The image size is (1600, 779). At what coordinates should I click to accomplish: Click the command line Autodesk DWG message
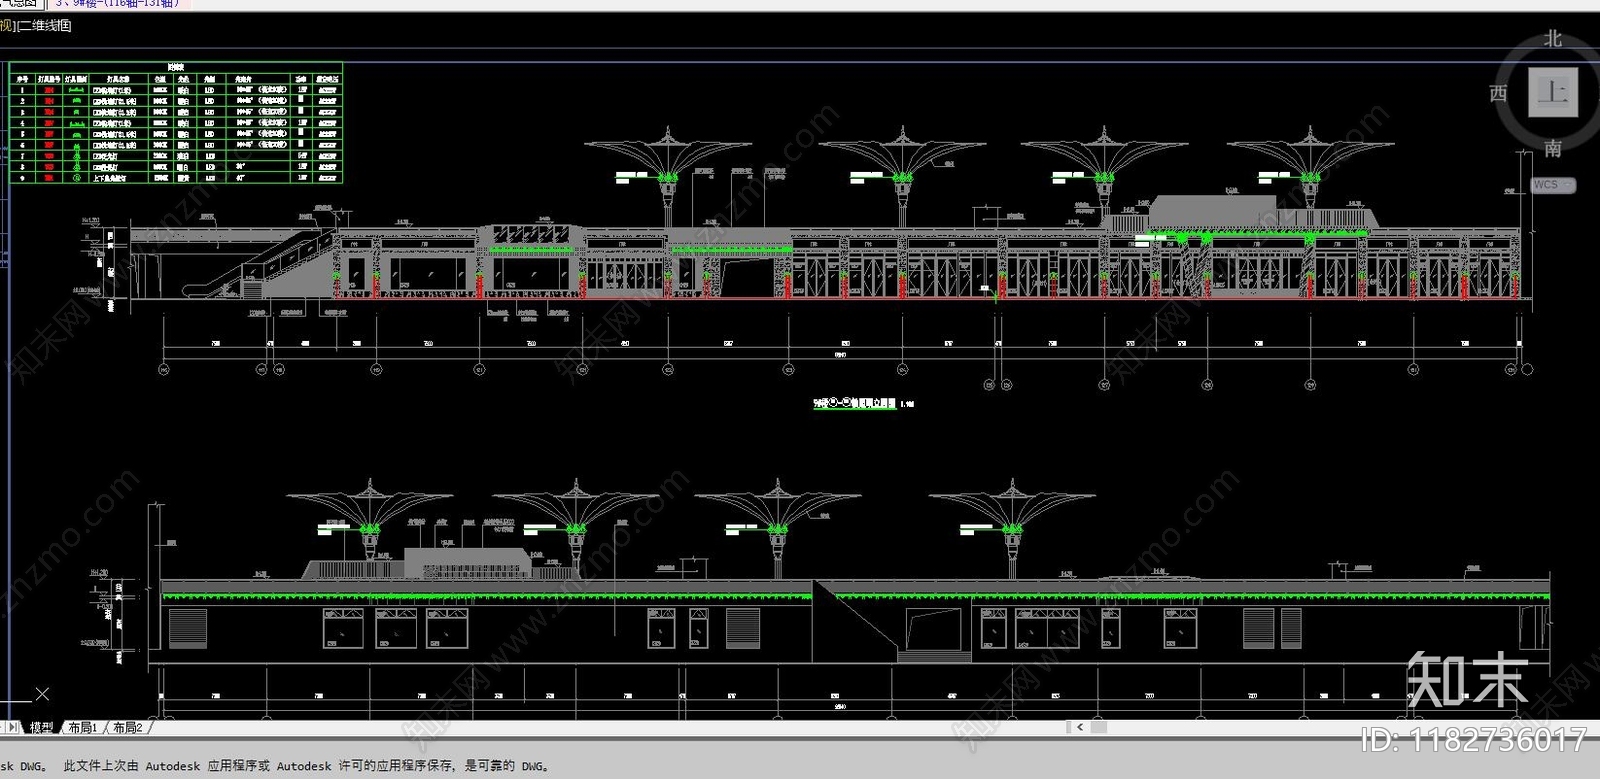point(275,766)
